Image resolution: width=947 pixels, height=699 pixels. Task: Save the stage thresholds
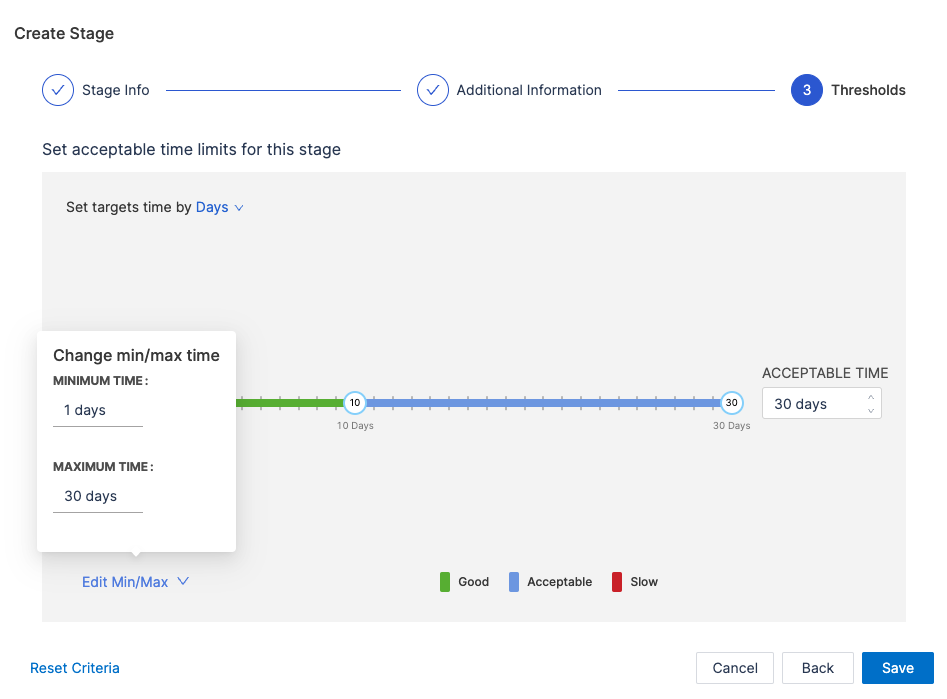point(897,668)
